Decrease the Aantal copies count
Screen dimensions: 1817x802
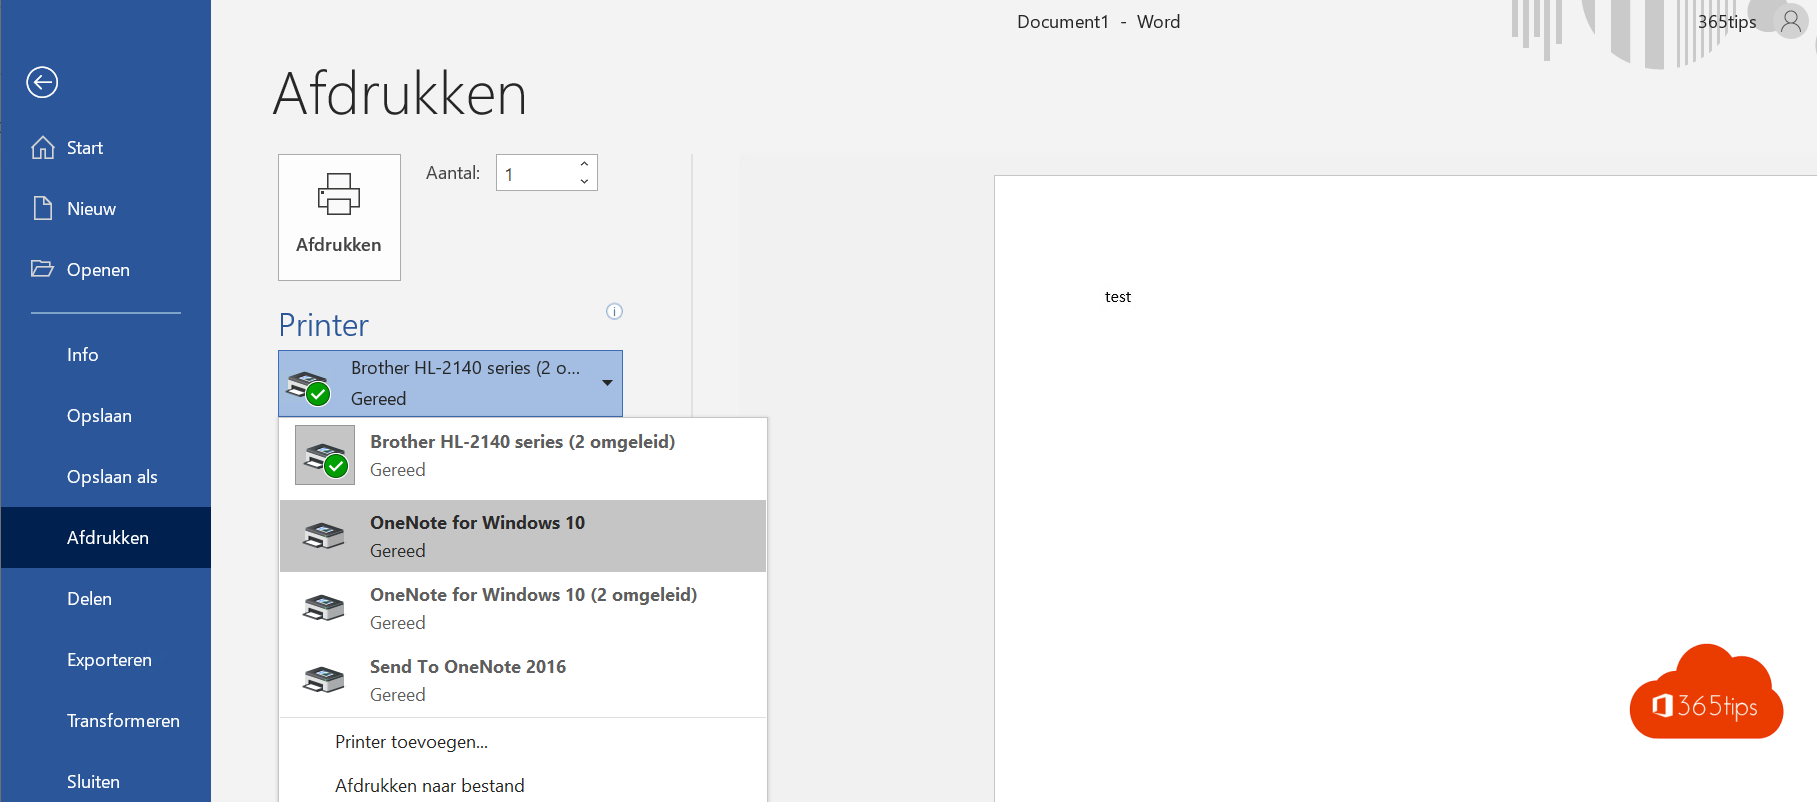(x=584, y=181)
